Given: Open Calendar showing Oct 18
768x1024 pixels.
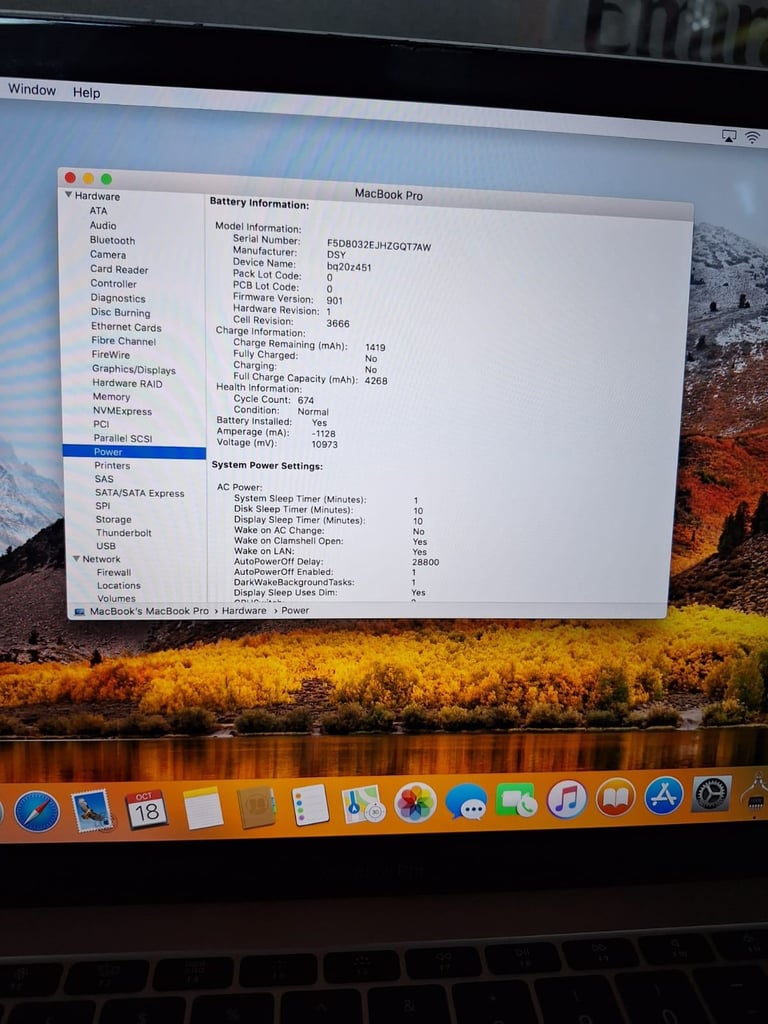Looking at the screenshot, I should tap(146, 809).
